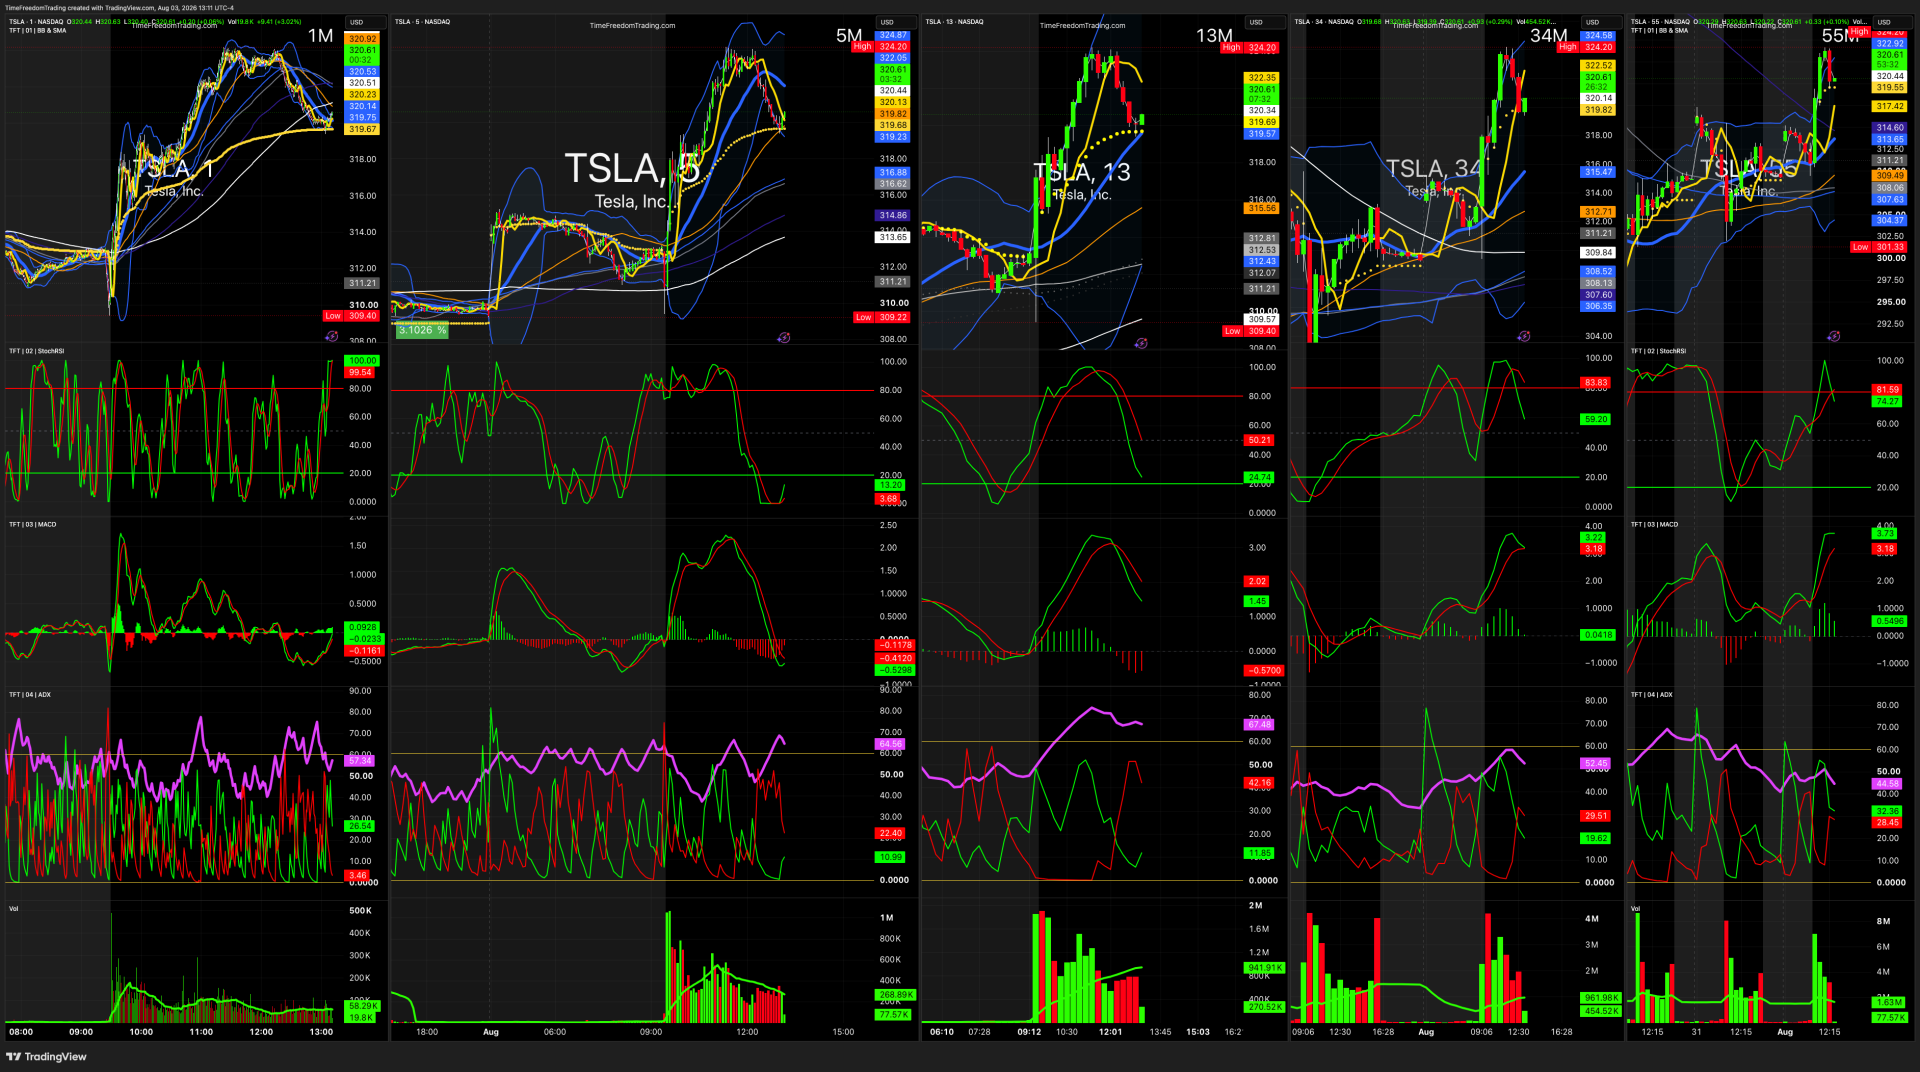This screenshot has width=1920, height=1072.
Task: Select 'TFT | 03 | MACD' legend in 55M chart
Action: [1654, 524]
